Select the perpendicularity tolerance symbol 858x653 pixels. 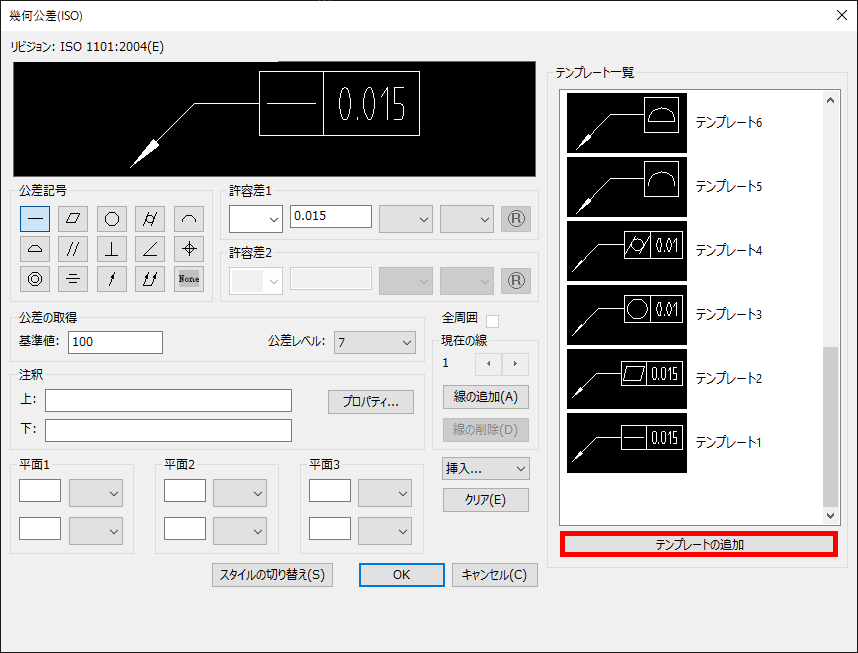click(112, 248)
